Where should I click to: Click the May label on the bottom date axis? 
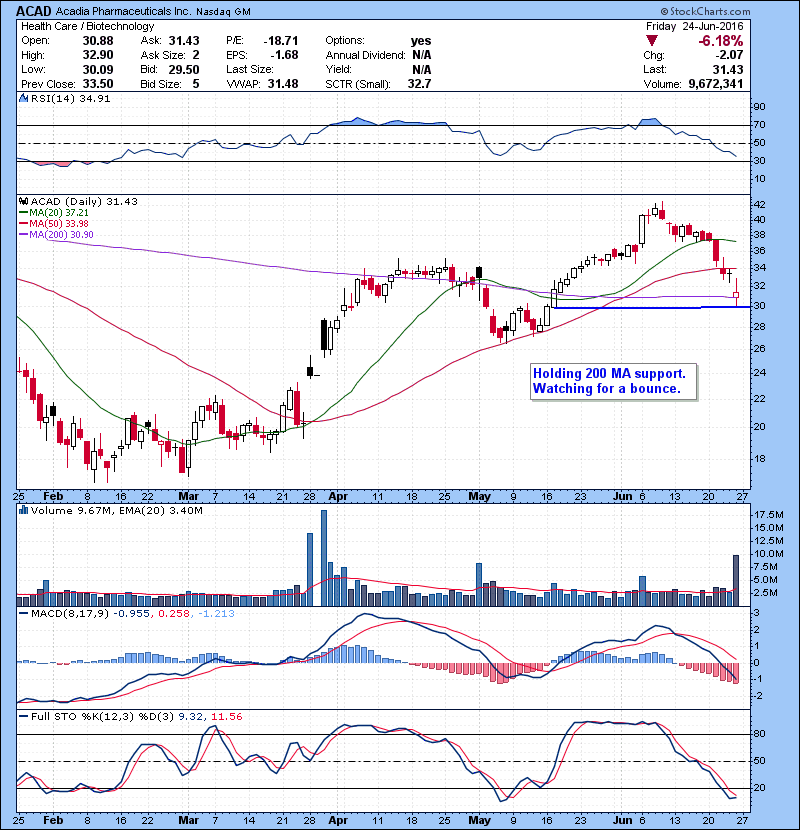pos(479,820)
